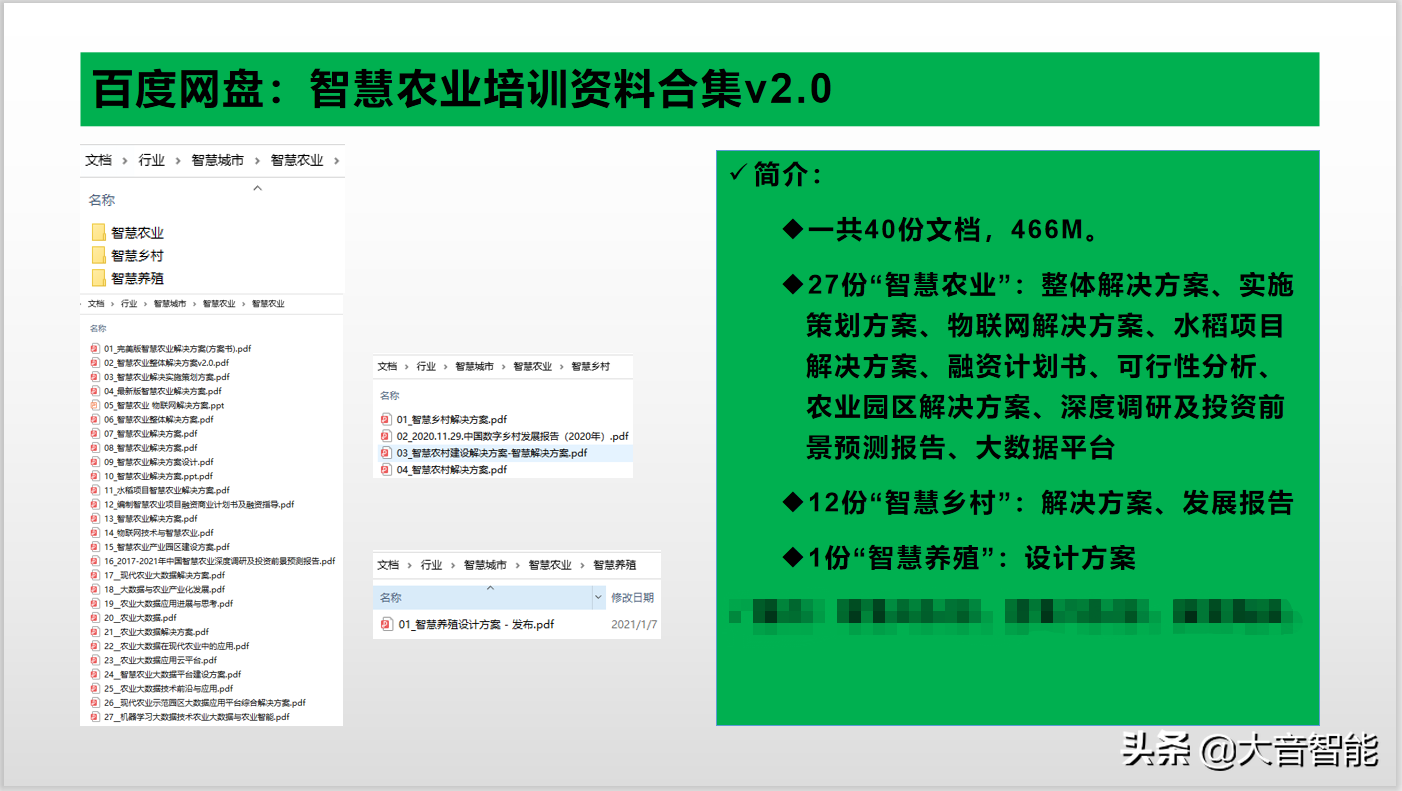The image size is (1402, 791).
Task: Open the 智慧养殖 folder in folder list
Action: pyautogui.click(x=137, y=278)
